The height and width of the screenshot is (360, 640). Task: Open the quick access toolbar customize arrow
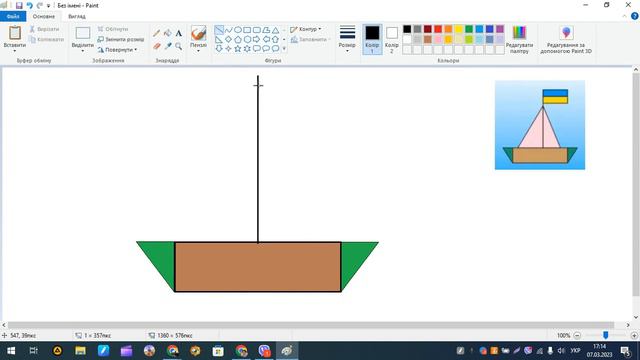point(49,6)
